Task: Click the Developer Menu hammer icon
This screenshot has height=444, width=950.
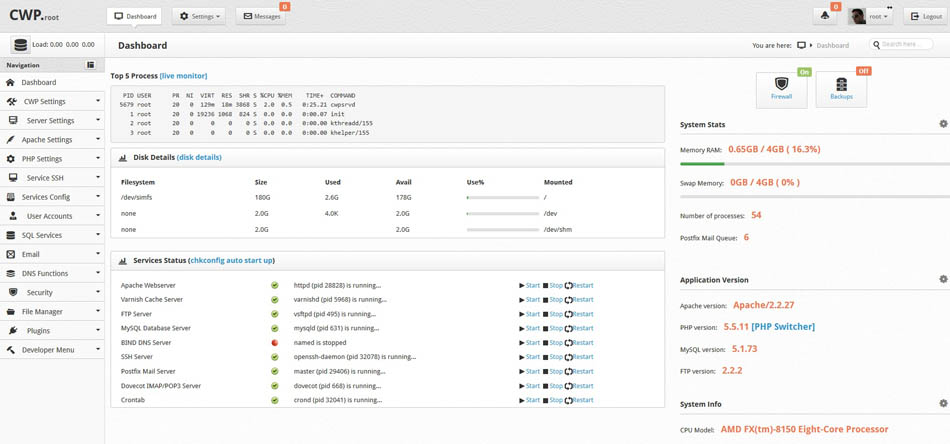Action: click(10, 350)
